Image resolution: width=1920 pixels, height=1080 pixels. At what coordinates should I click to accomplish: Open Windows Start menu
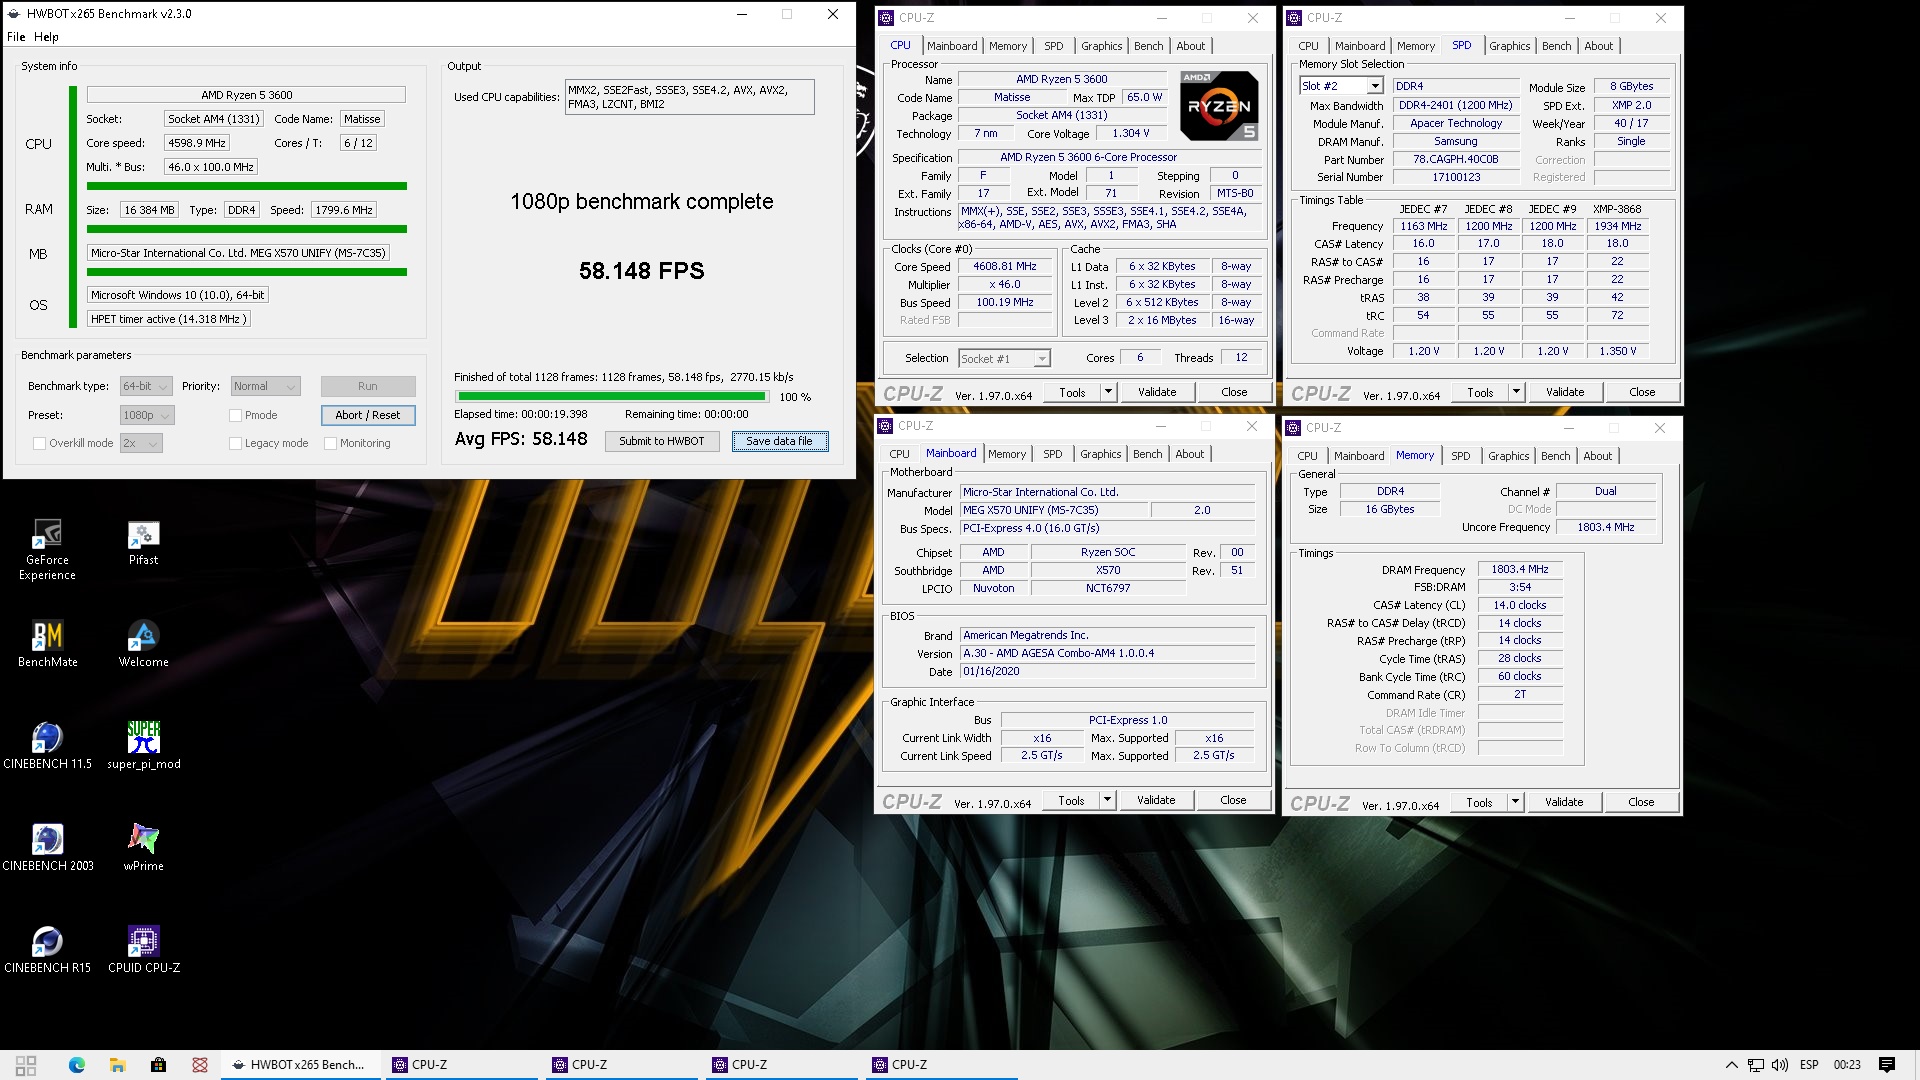(26, 1065)
